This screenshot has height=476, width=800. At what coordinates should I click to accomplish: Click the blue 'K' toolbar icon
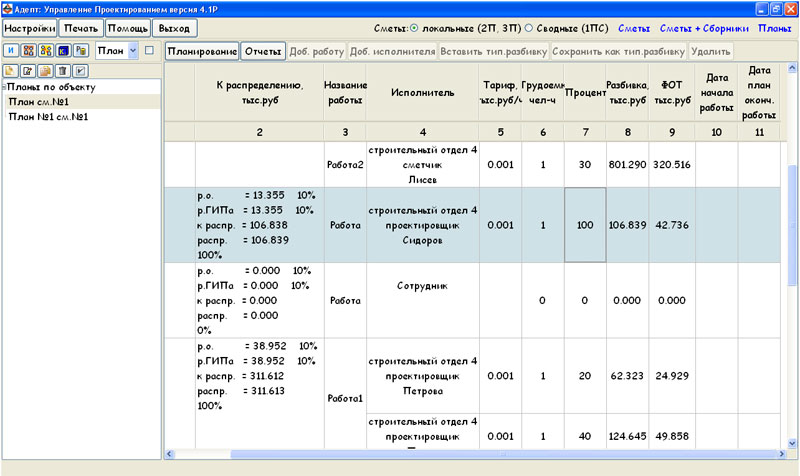tap(63, 50)
